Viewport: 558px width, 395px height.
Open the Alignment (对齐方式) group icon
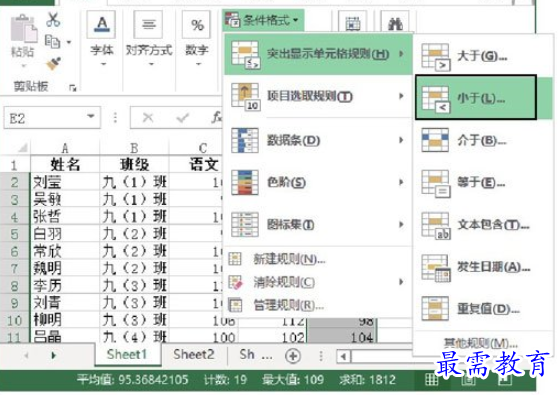(x=149, y=25)
